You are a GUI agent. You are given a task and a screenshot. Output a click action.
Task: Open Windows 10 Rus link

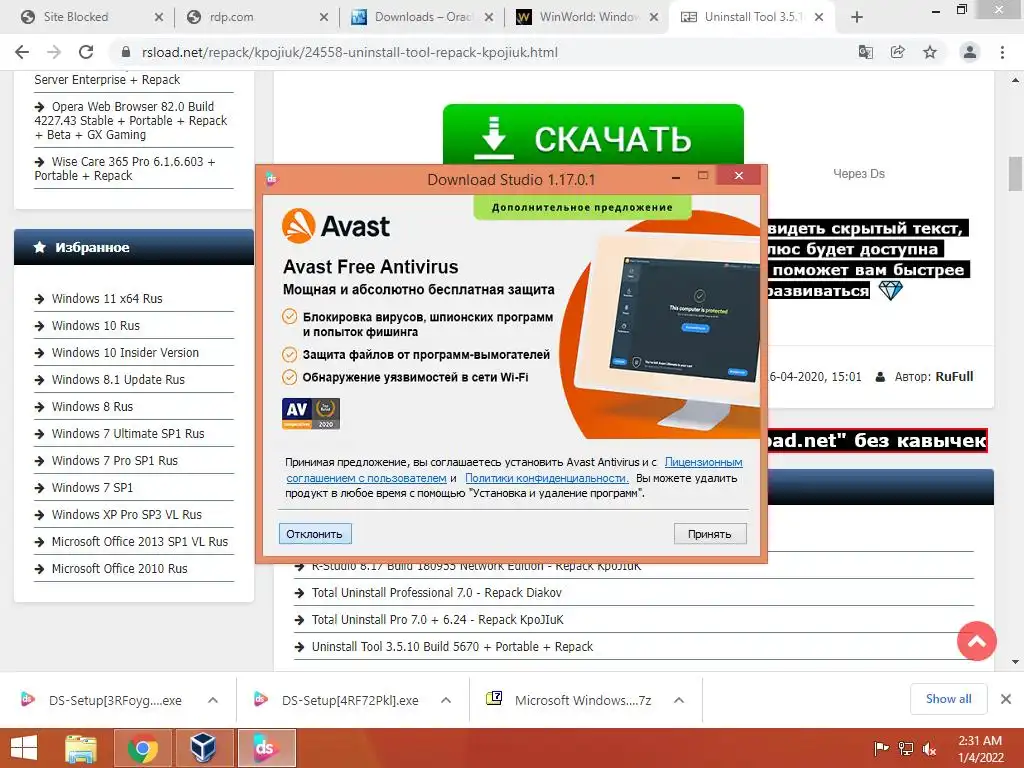(x=95, y=325)
